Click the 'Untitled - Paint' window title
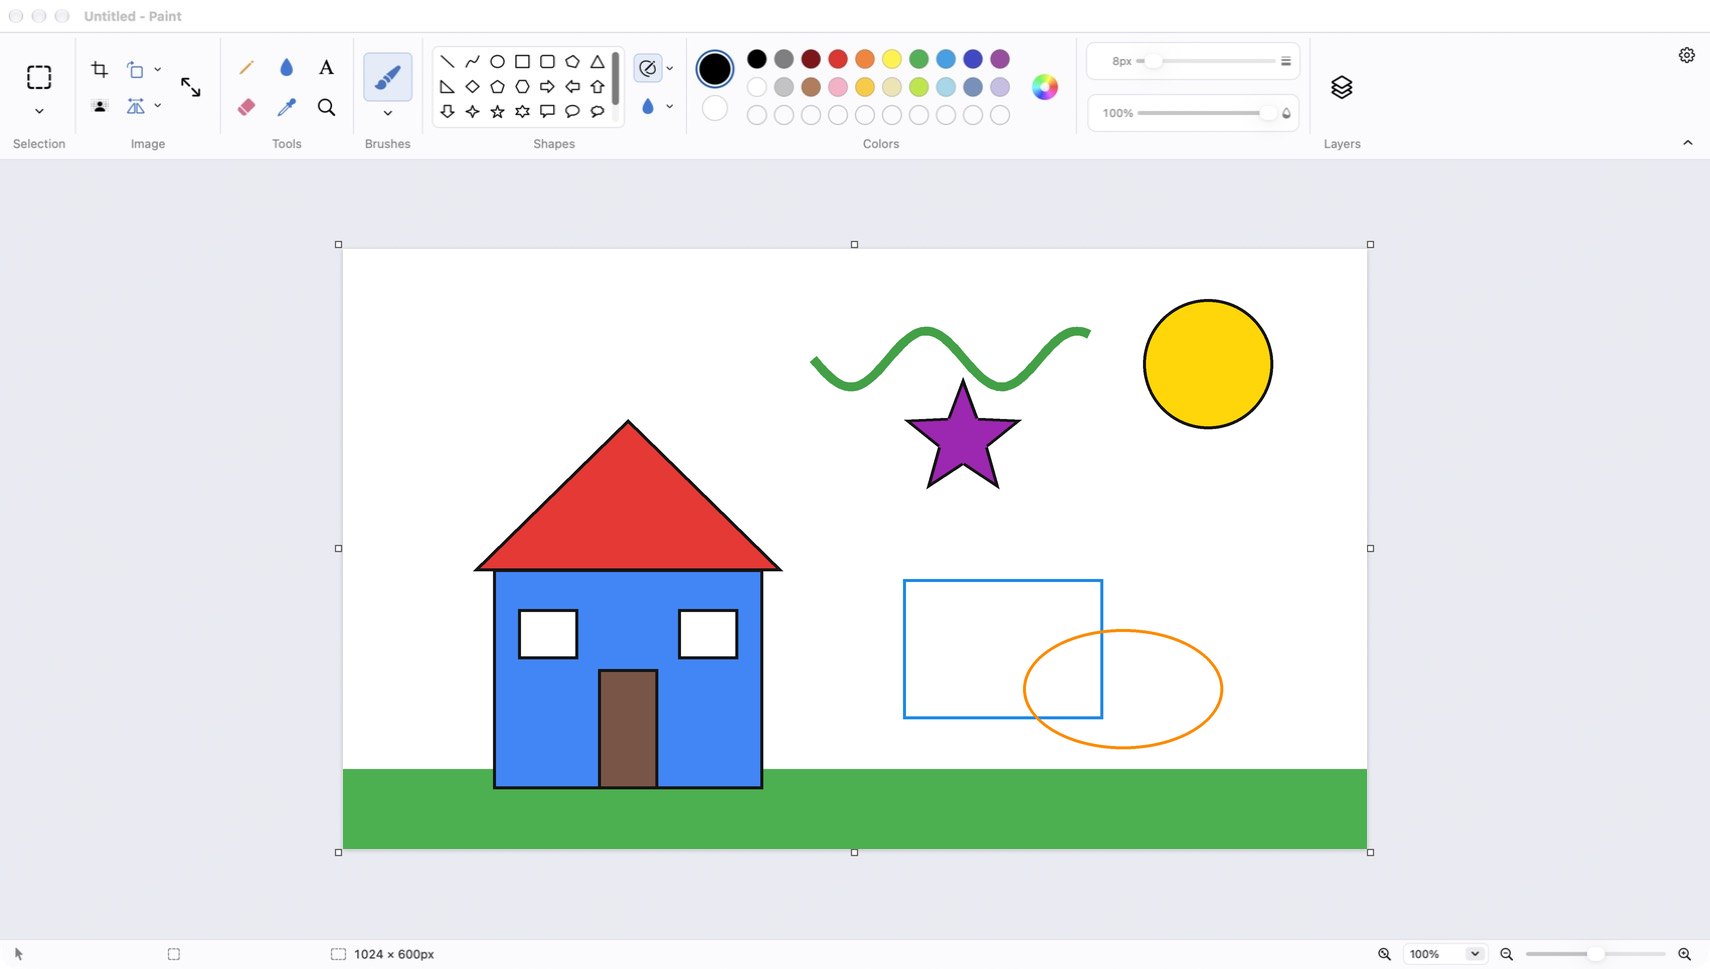The image size is (1710, 969). pos(133,16)
